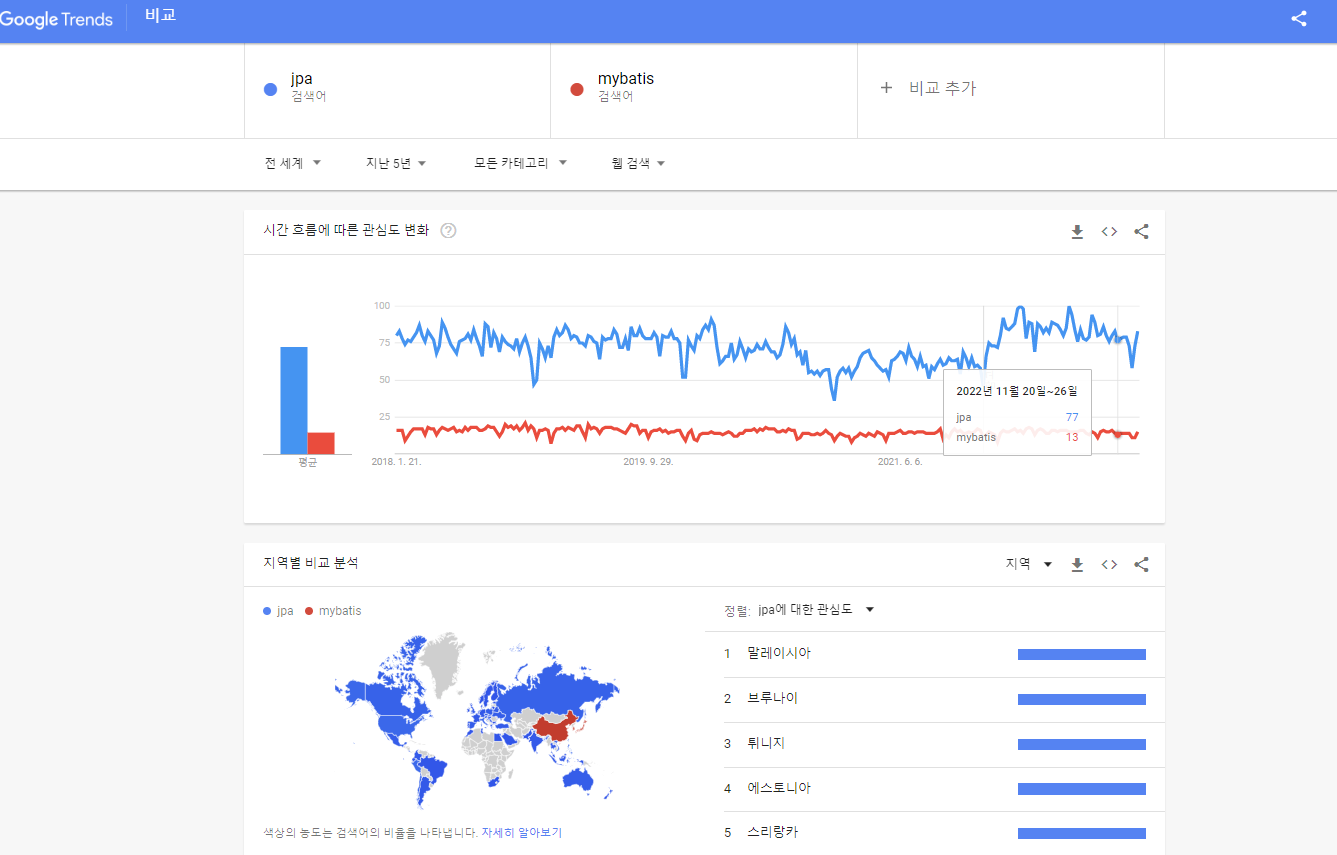This screenshot has height=855, width=1337.
Task: Download the regional comparison data
Action: [x=1077, y=565]
